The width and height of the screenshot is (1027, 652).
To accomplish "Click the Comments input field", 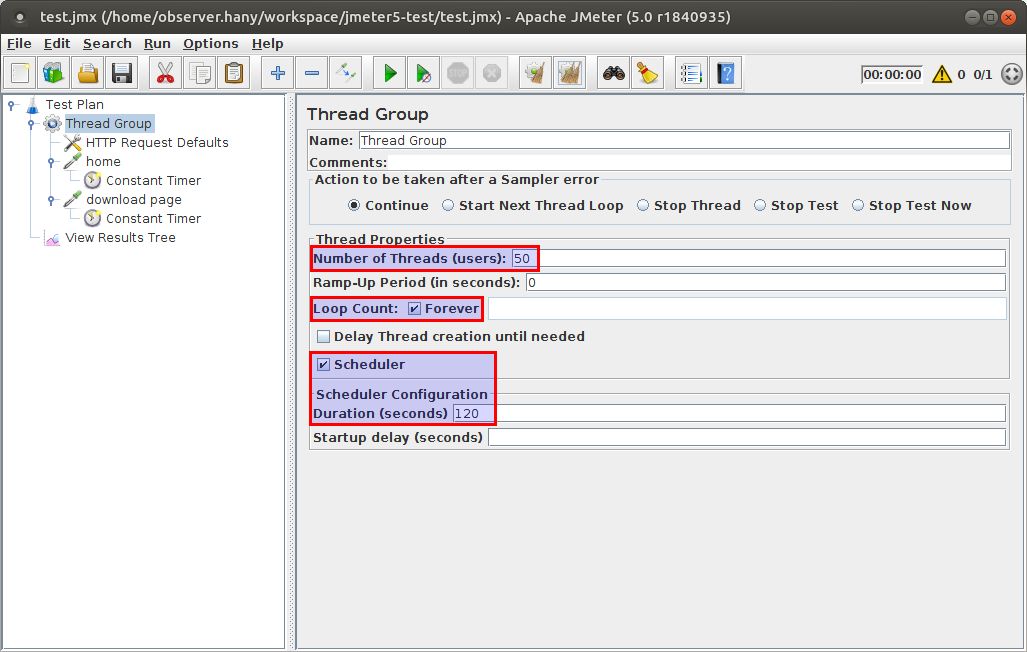I will coord(699,162).
